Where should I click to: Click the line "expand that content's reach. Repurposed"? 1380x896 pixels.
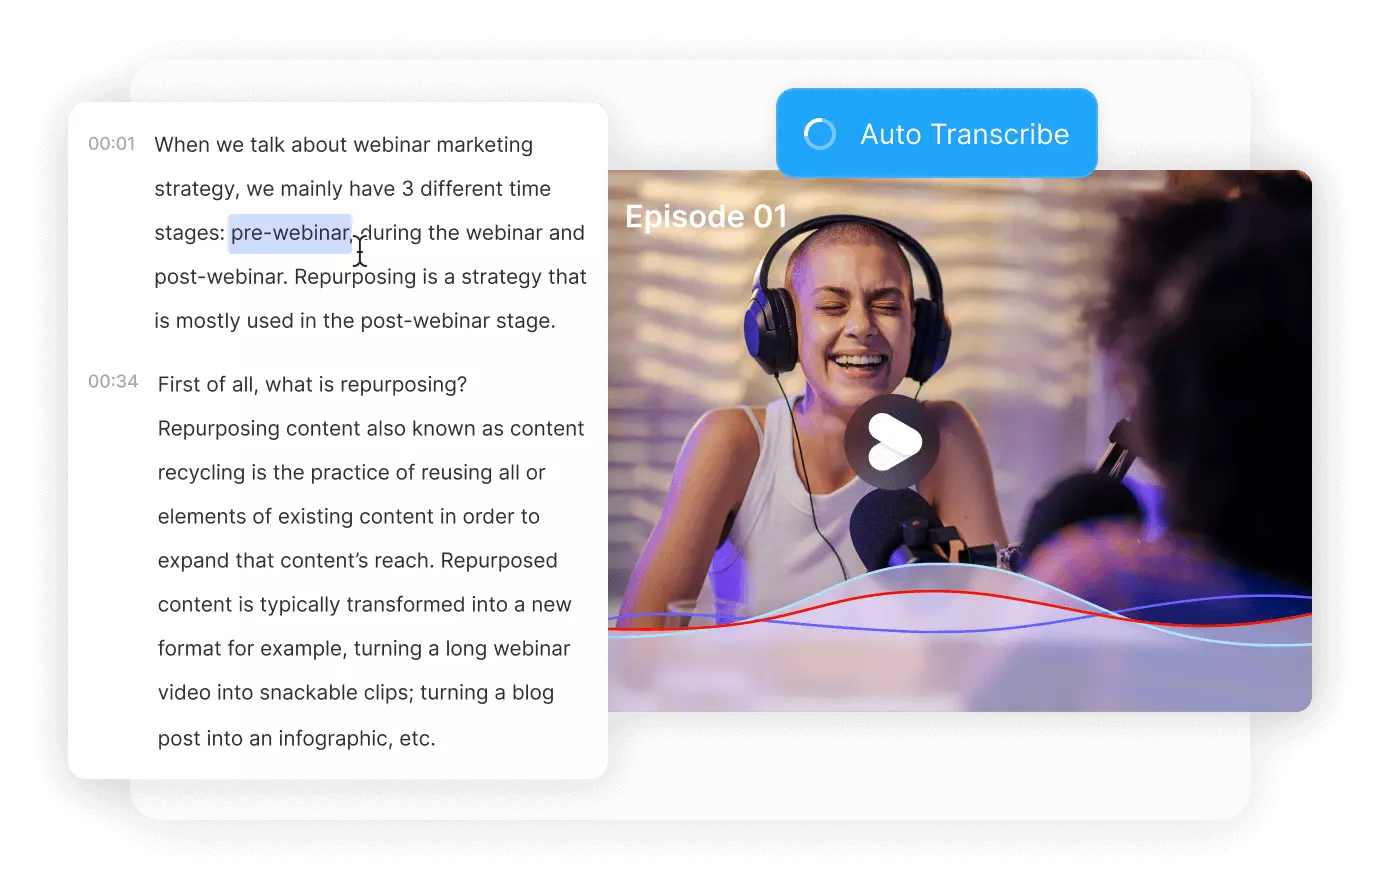(x=358, y=561)
